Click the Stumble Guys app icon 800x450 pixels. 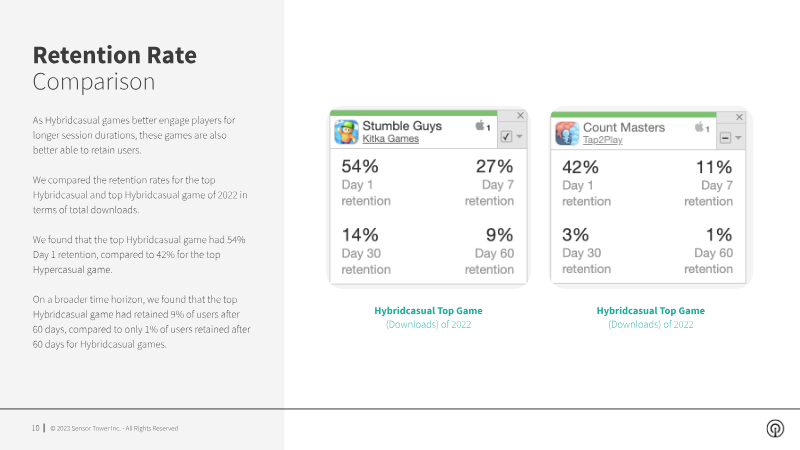point(346,133)
